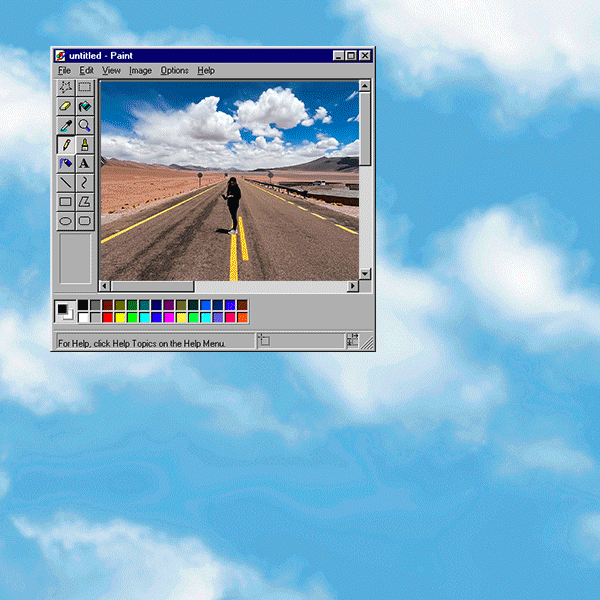Minimize the Paint window
The height and width of the screenshot is (600, 600).
338,56
